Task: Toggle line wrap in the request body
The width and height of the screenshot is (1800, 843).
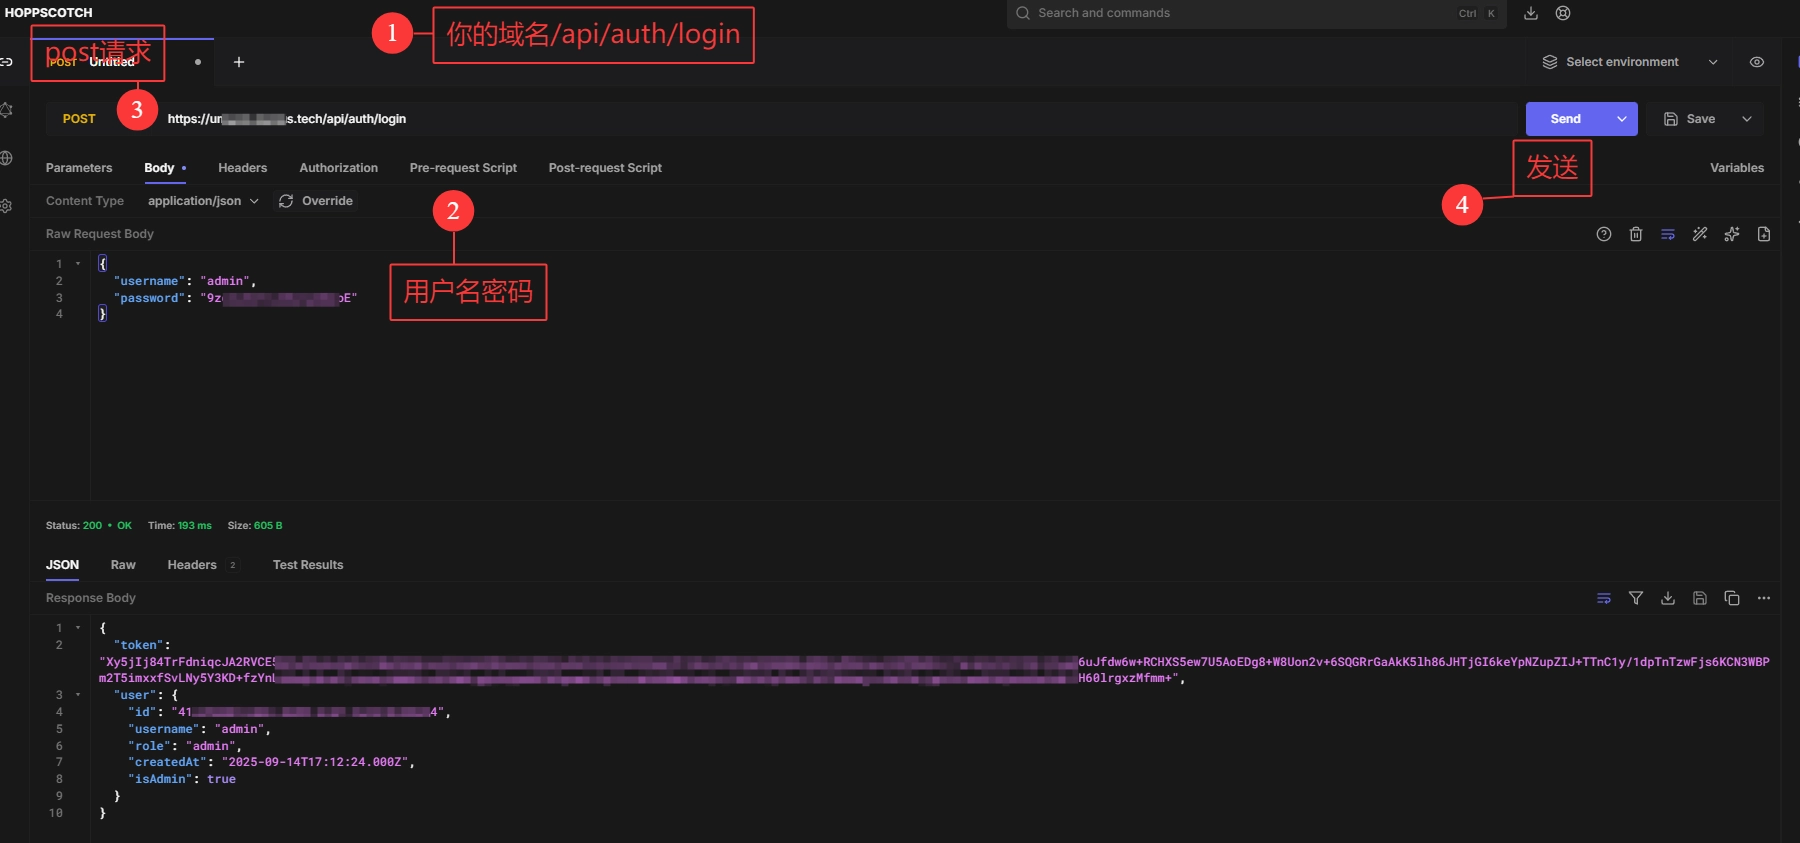Action: point(1668,234)
